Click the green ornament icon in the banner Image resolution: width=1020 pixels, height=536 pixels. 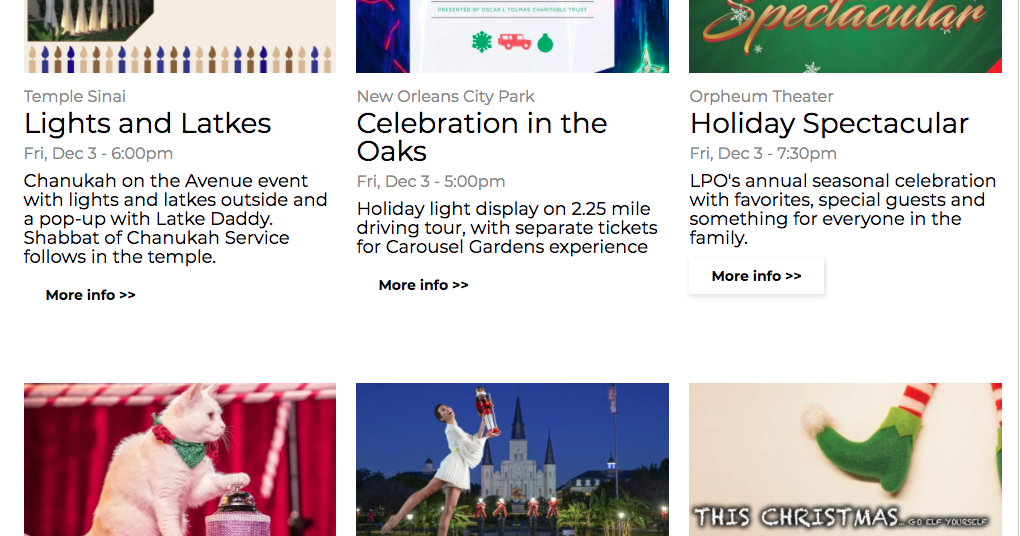(x=545, y=43)
